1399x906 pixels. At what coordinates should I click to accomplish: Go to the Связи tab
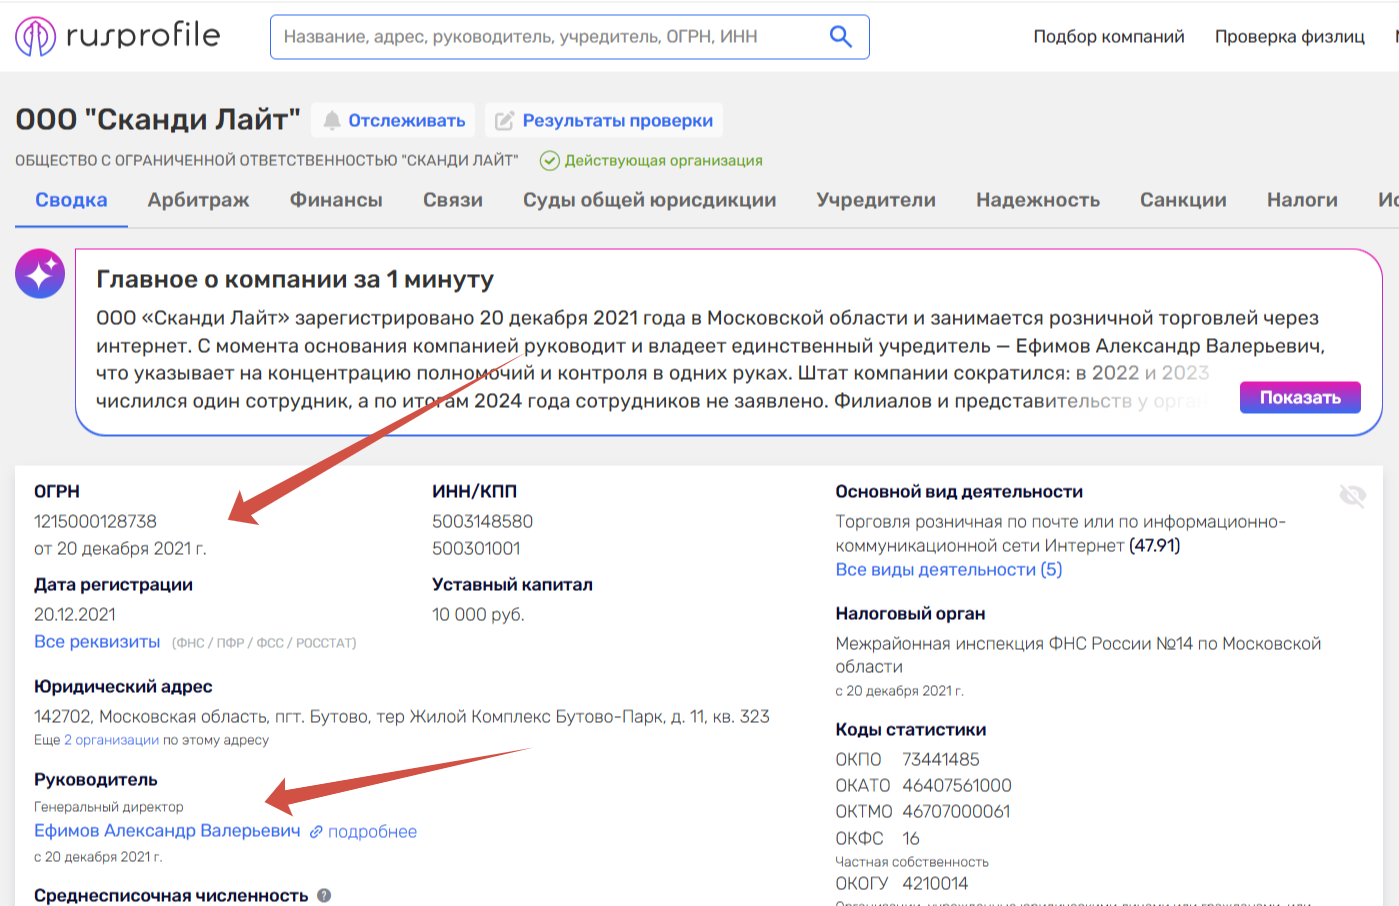[453, 200]
